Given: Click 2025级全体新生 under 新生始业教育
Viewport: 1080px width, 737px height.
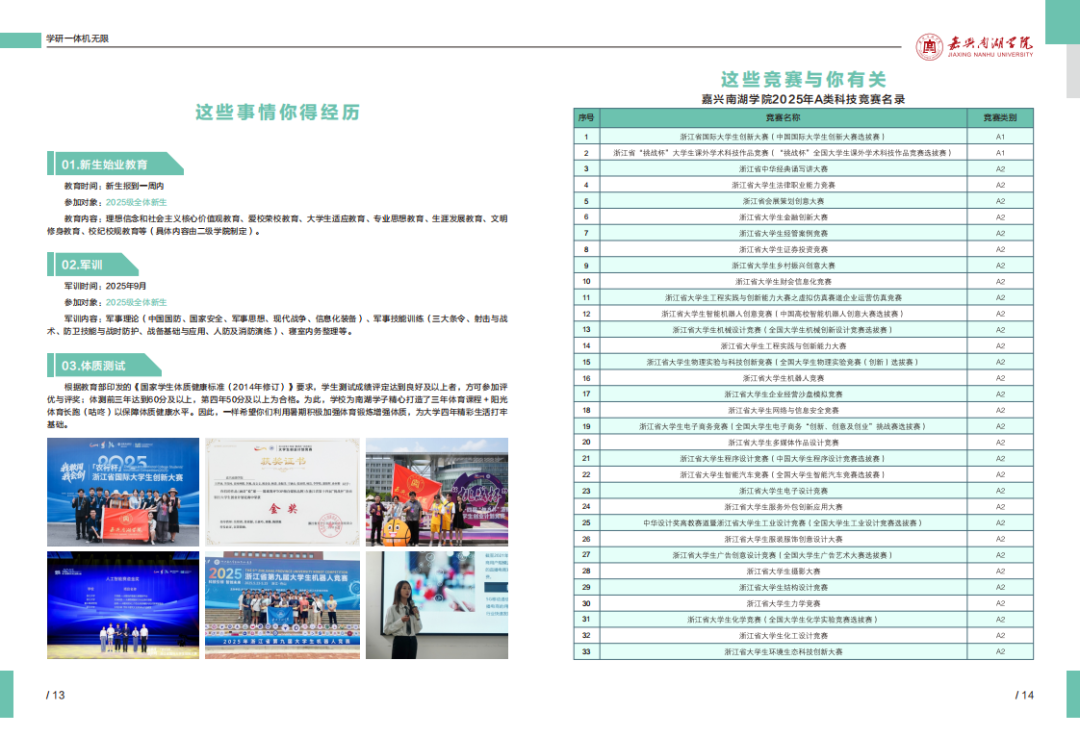Looking at the screenshot, I should pos(136,203).
